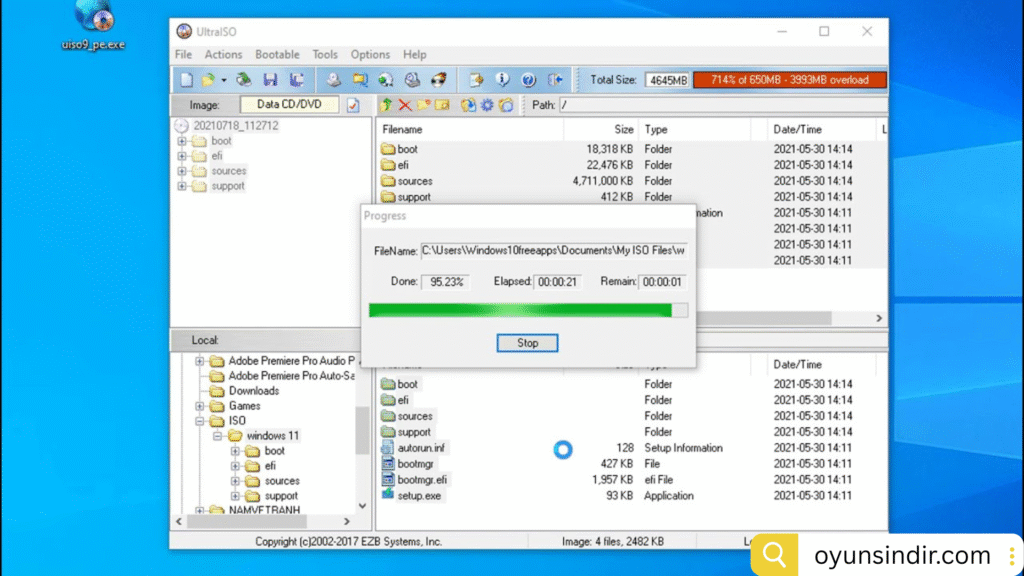Expand the Games folder in the Local tree

(200, 406)
